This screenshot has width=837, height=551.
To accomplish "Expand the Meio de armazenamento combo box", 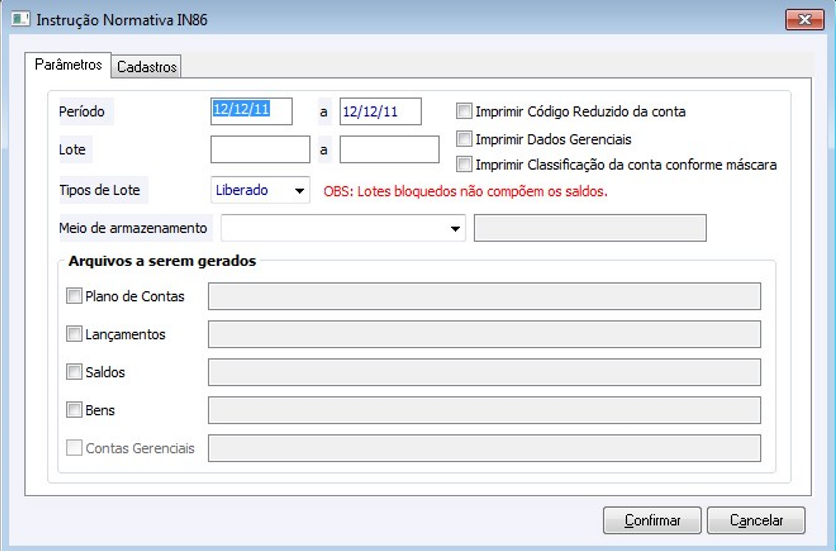I will [343, 228].
